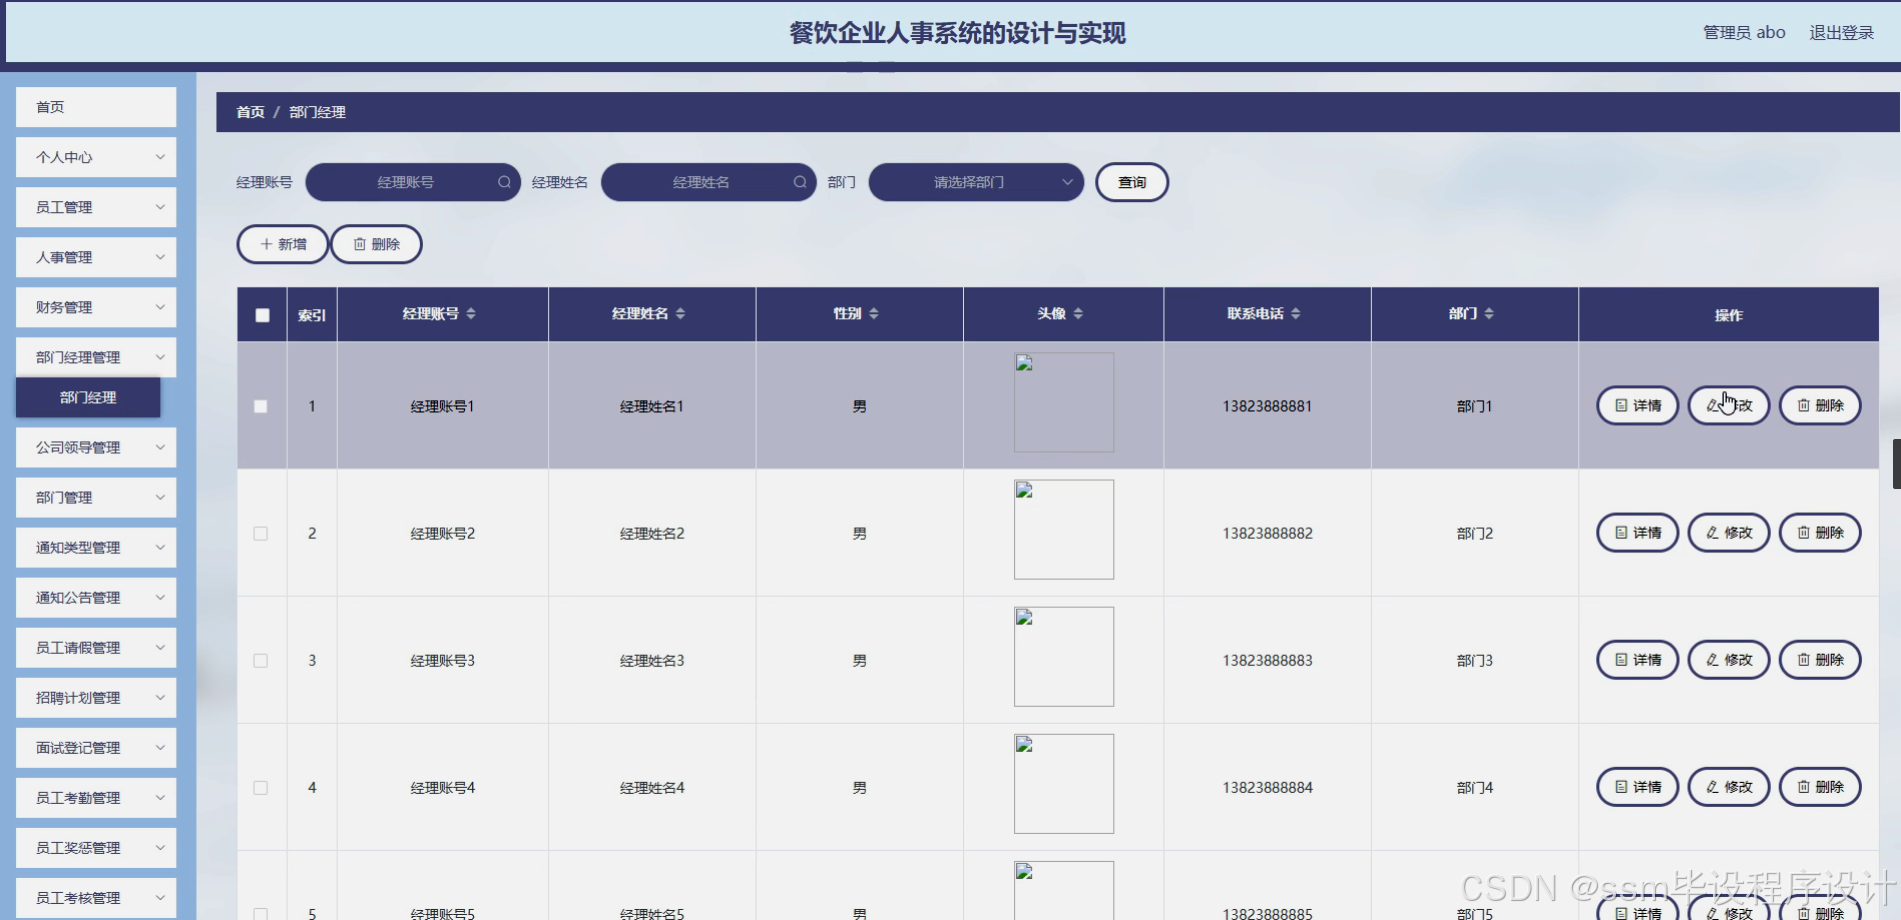1901x920 pixels.
Task: Go to 首页 in the sidebar
Action: coord(96,107)
